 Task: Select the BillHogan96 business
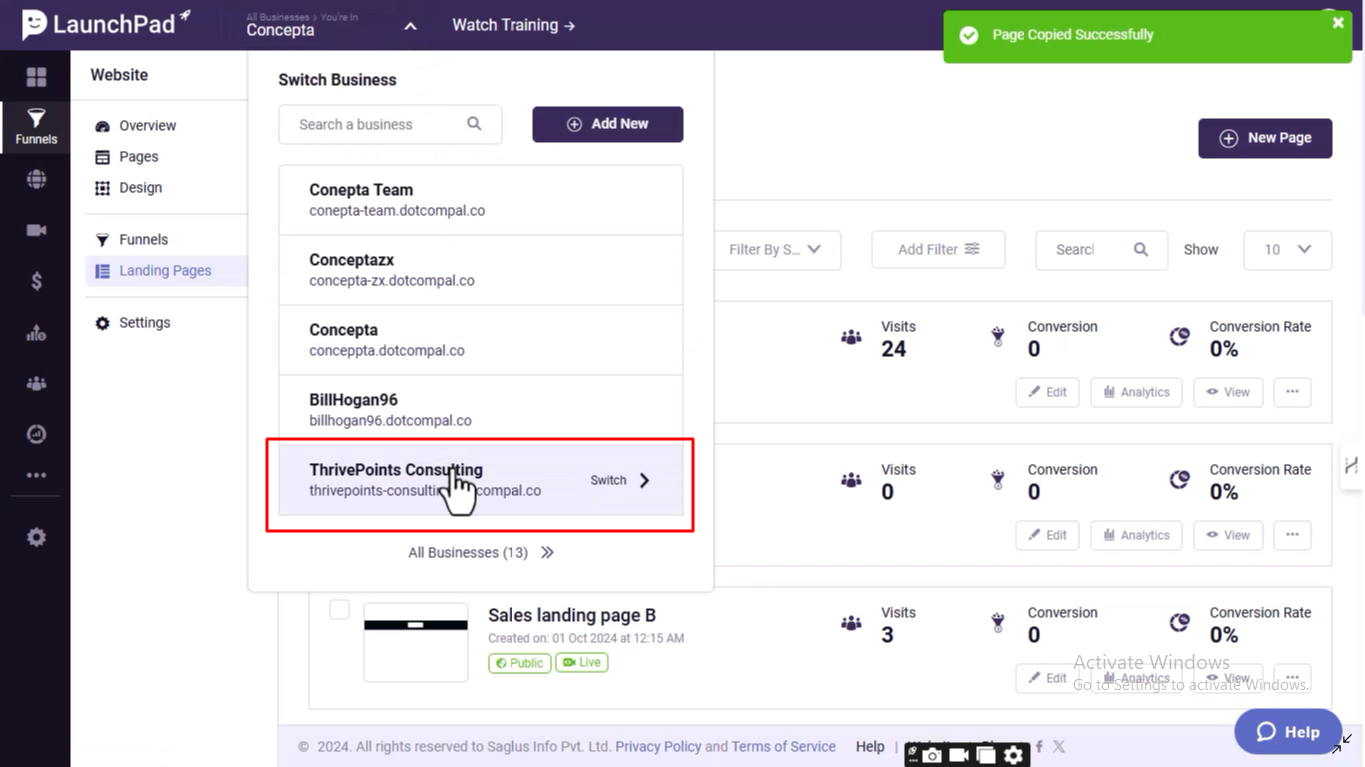481,410
